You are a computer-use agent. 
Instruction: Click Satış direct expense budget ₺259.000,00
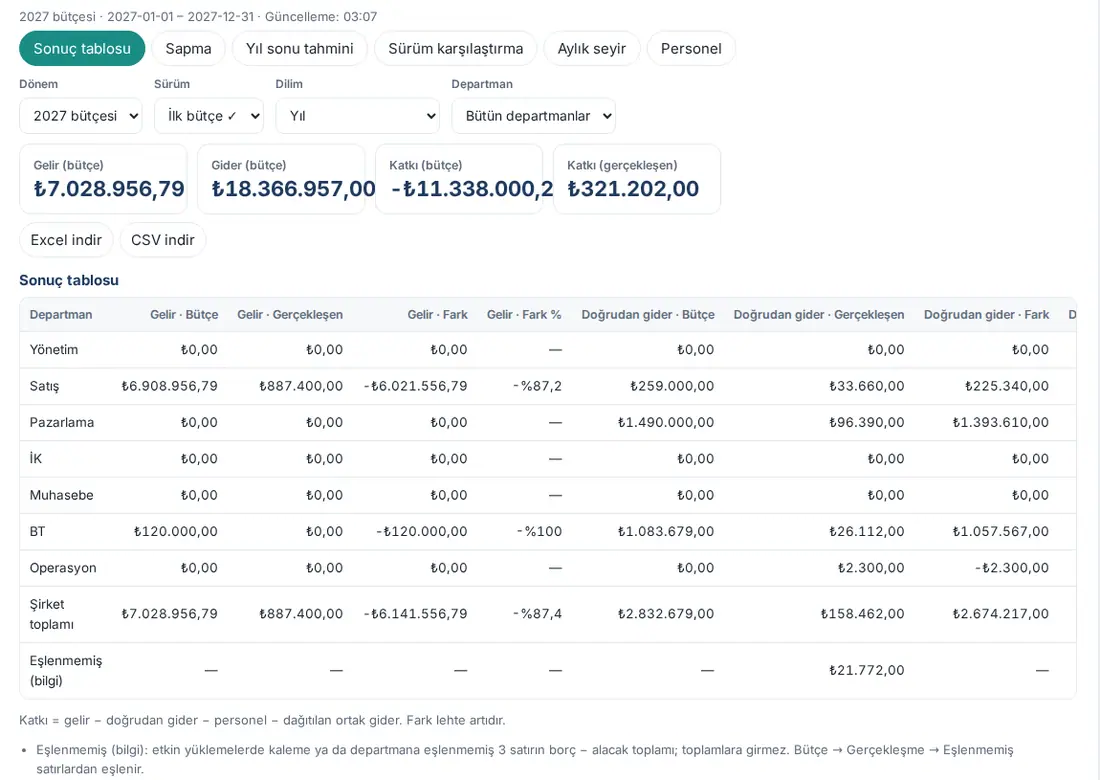pos(672,386)
